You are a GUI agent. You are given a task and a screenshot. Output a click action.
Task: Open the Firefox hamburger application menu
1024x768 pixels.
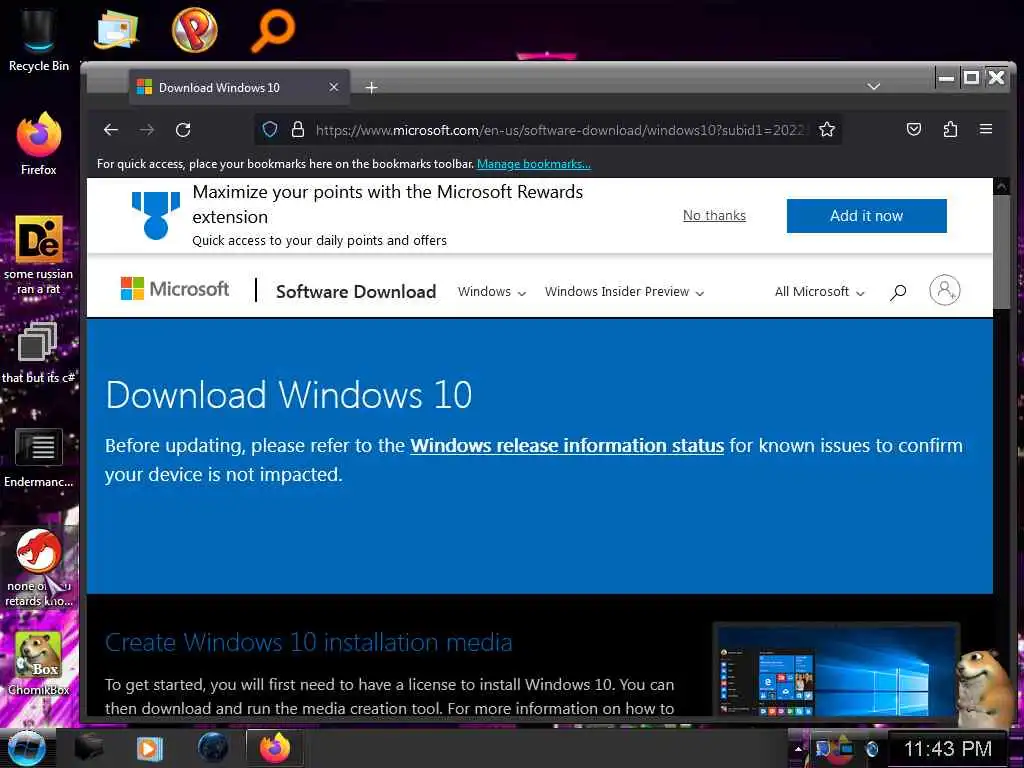tap(986, 129)
